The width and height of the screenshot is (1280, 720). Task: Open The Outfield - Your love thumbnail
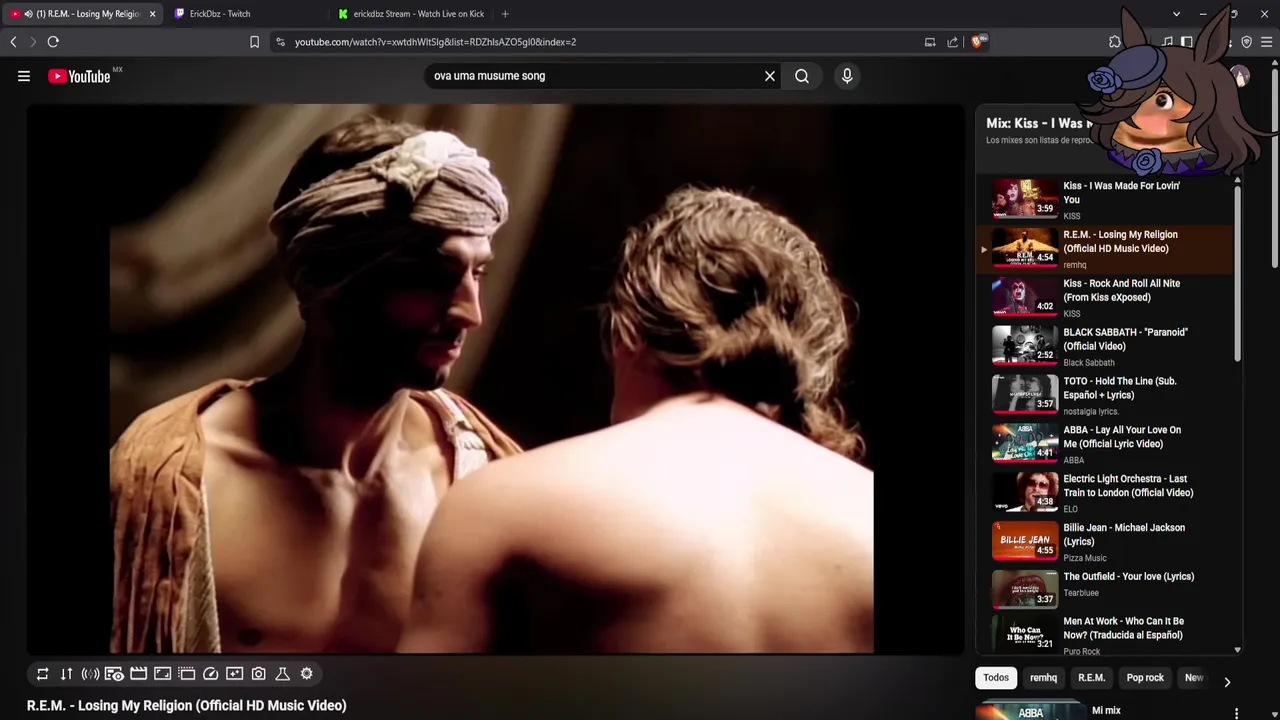click(1025, 590)
